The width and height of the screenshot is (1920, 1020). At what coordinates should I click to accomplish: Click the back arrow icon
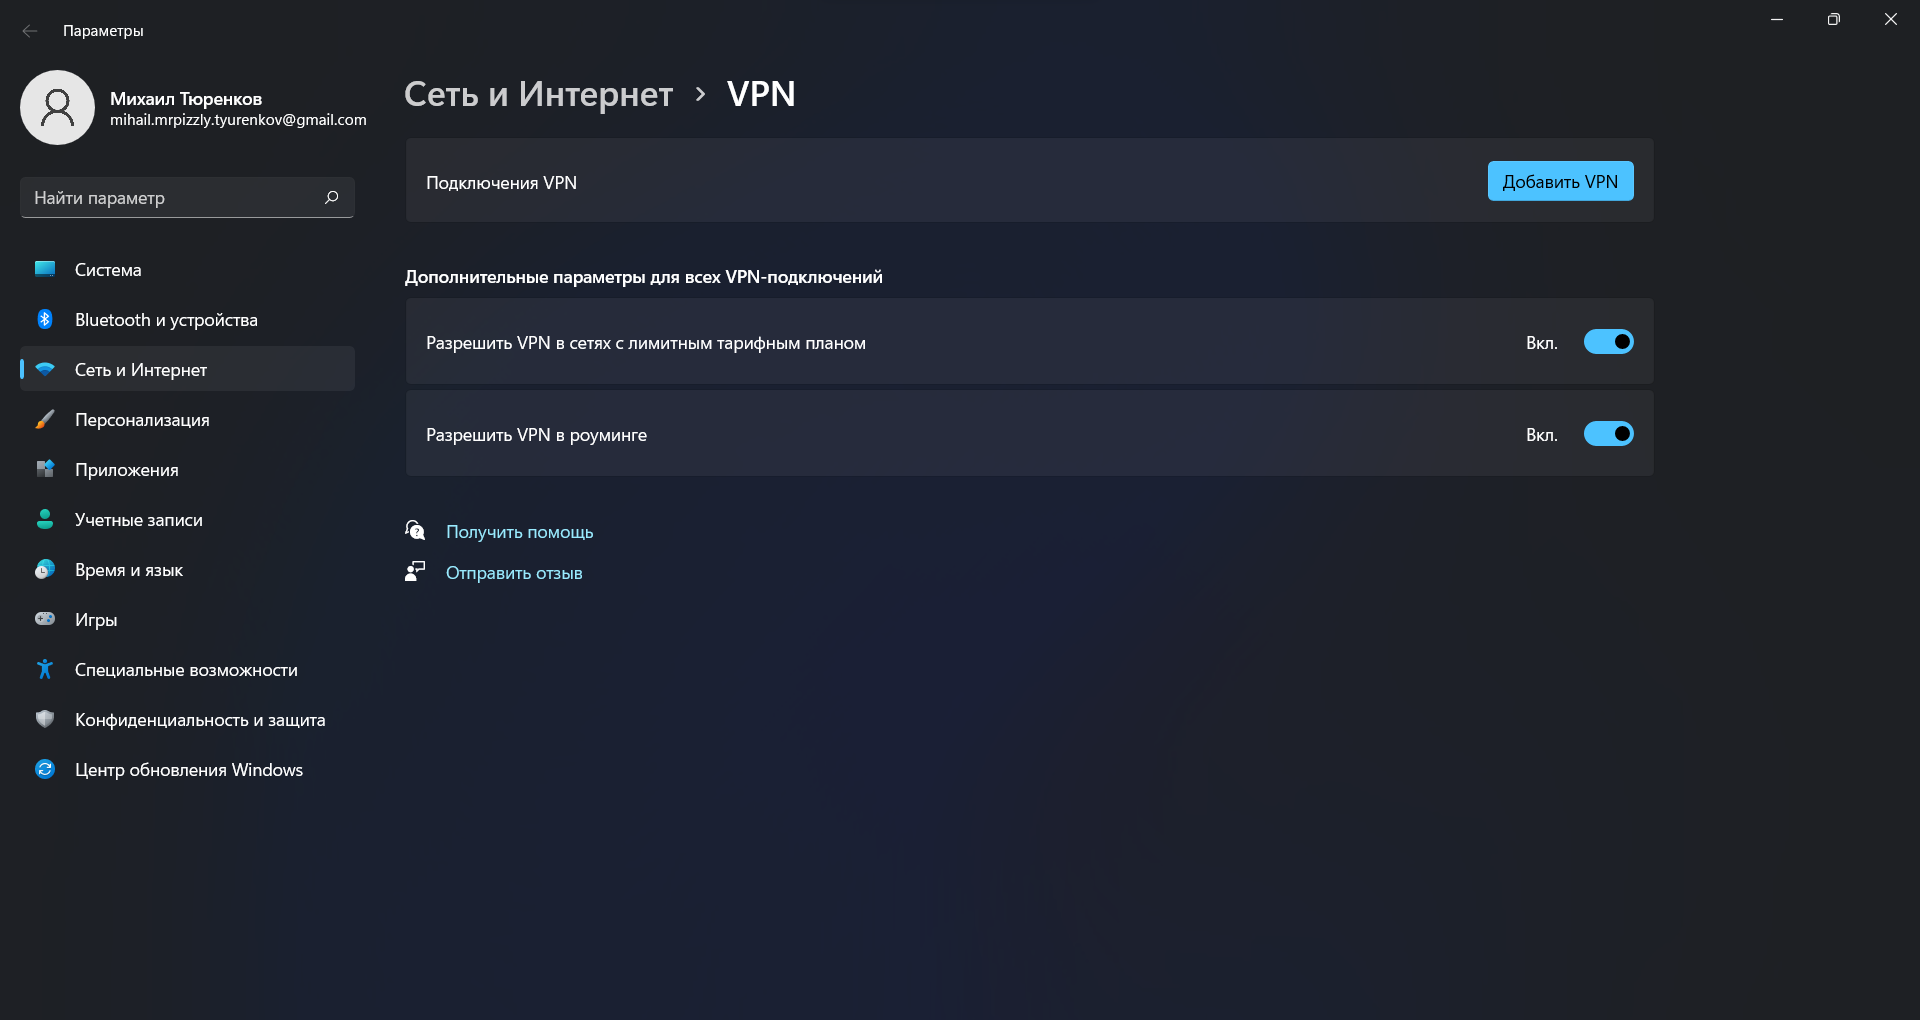point(30,31)
